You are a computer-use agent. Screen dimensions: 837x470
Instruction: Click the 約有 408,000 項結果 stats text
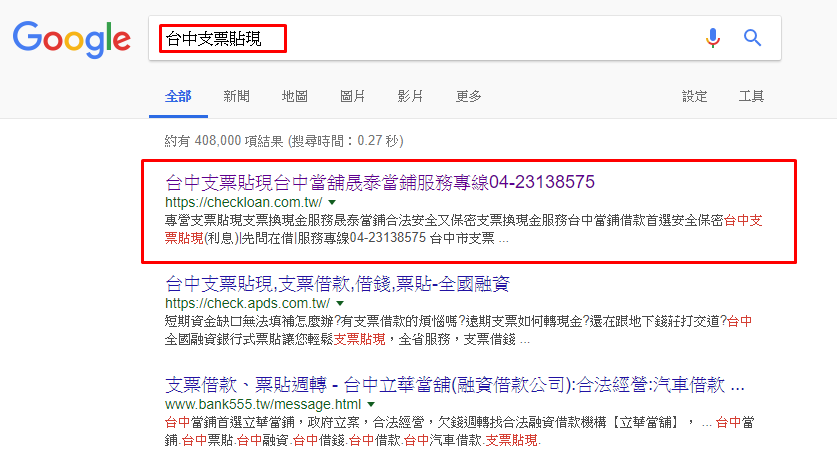tap(283, 141)
